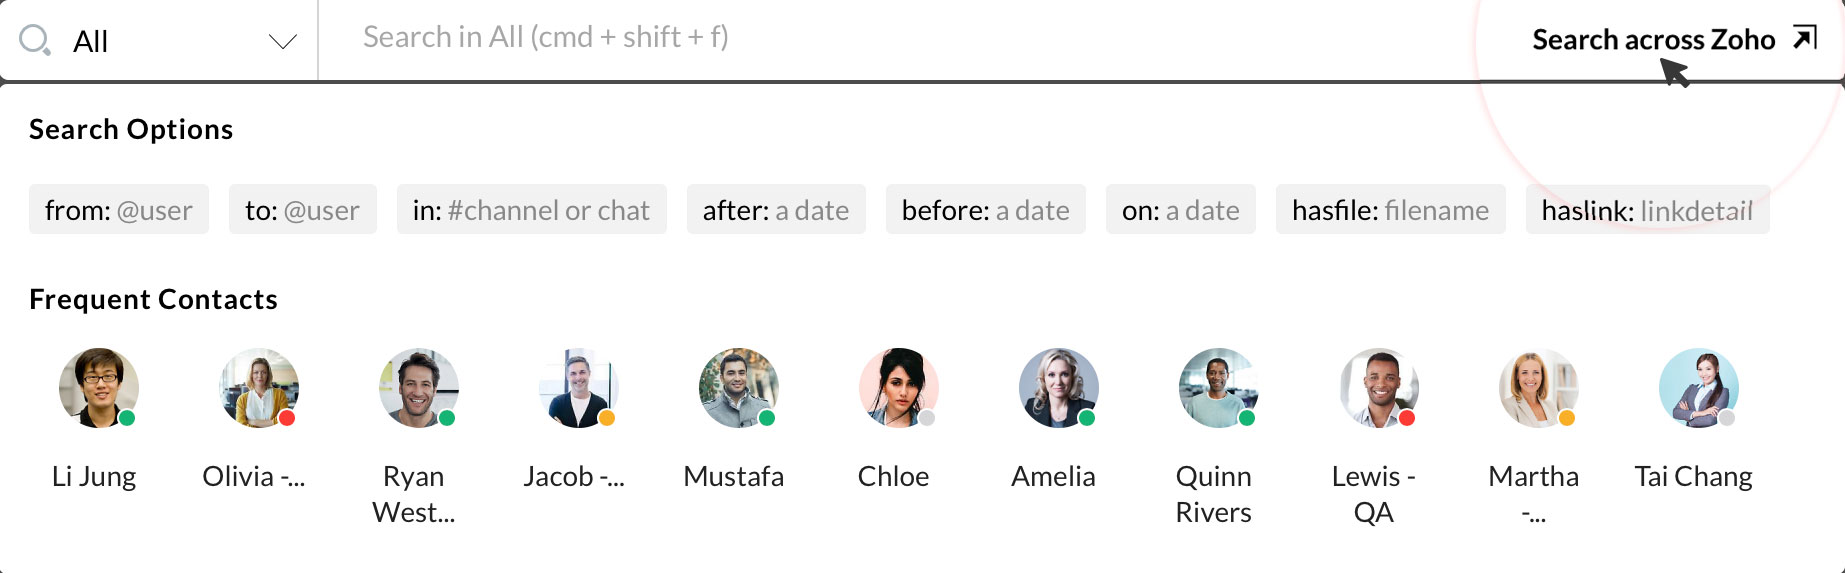1845x573 pixels.
Task: Expand the All search scope dropdown
Action: click(283, 41)
